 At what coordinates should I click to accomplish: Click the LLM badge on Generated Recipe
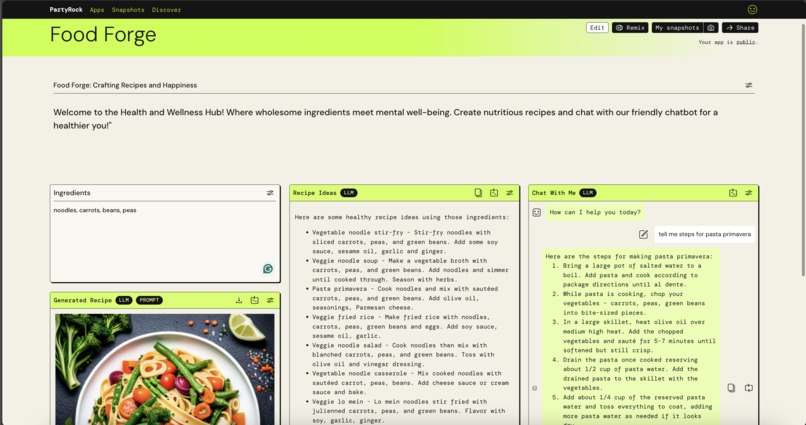pos(124,300)
